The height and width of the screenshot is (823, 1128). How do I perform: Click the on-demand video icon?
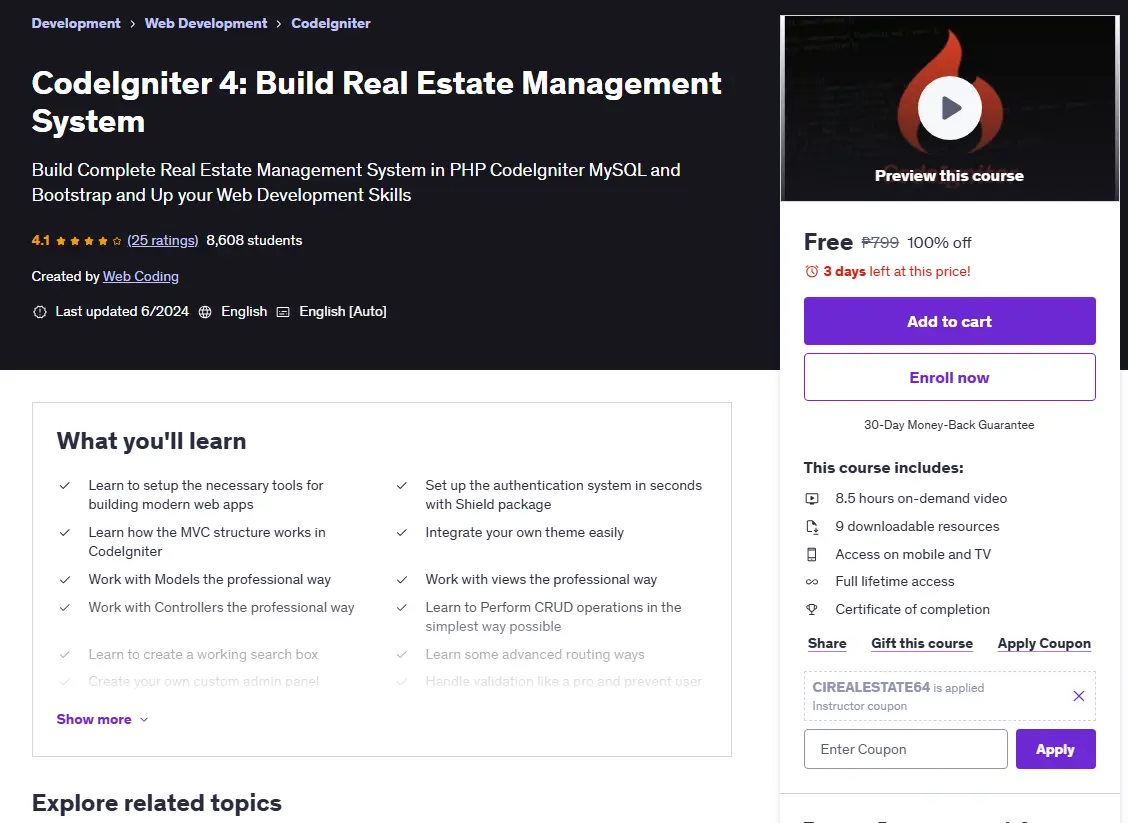point(811,499)
